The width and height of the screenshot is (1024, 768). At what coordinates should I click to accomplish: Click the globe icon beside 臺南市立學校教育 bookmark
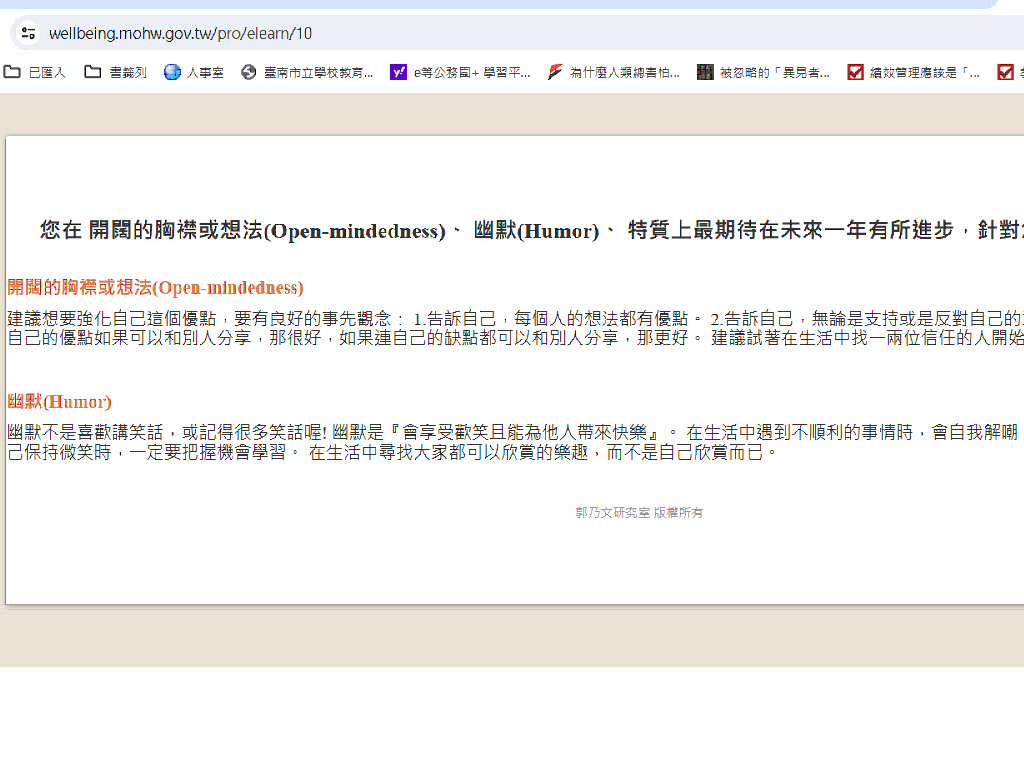click(x=249, y=72)
